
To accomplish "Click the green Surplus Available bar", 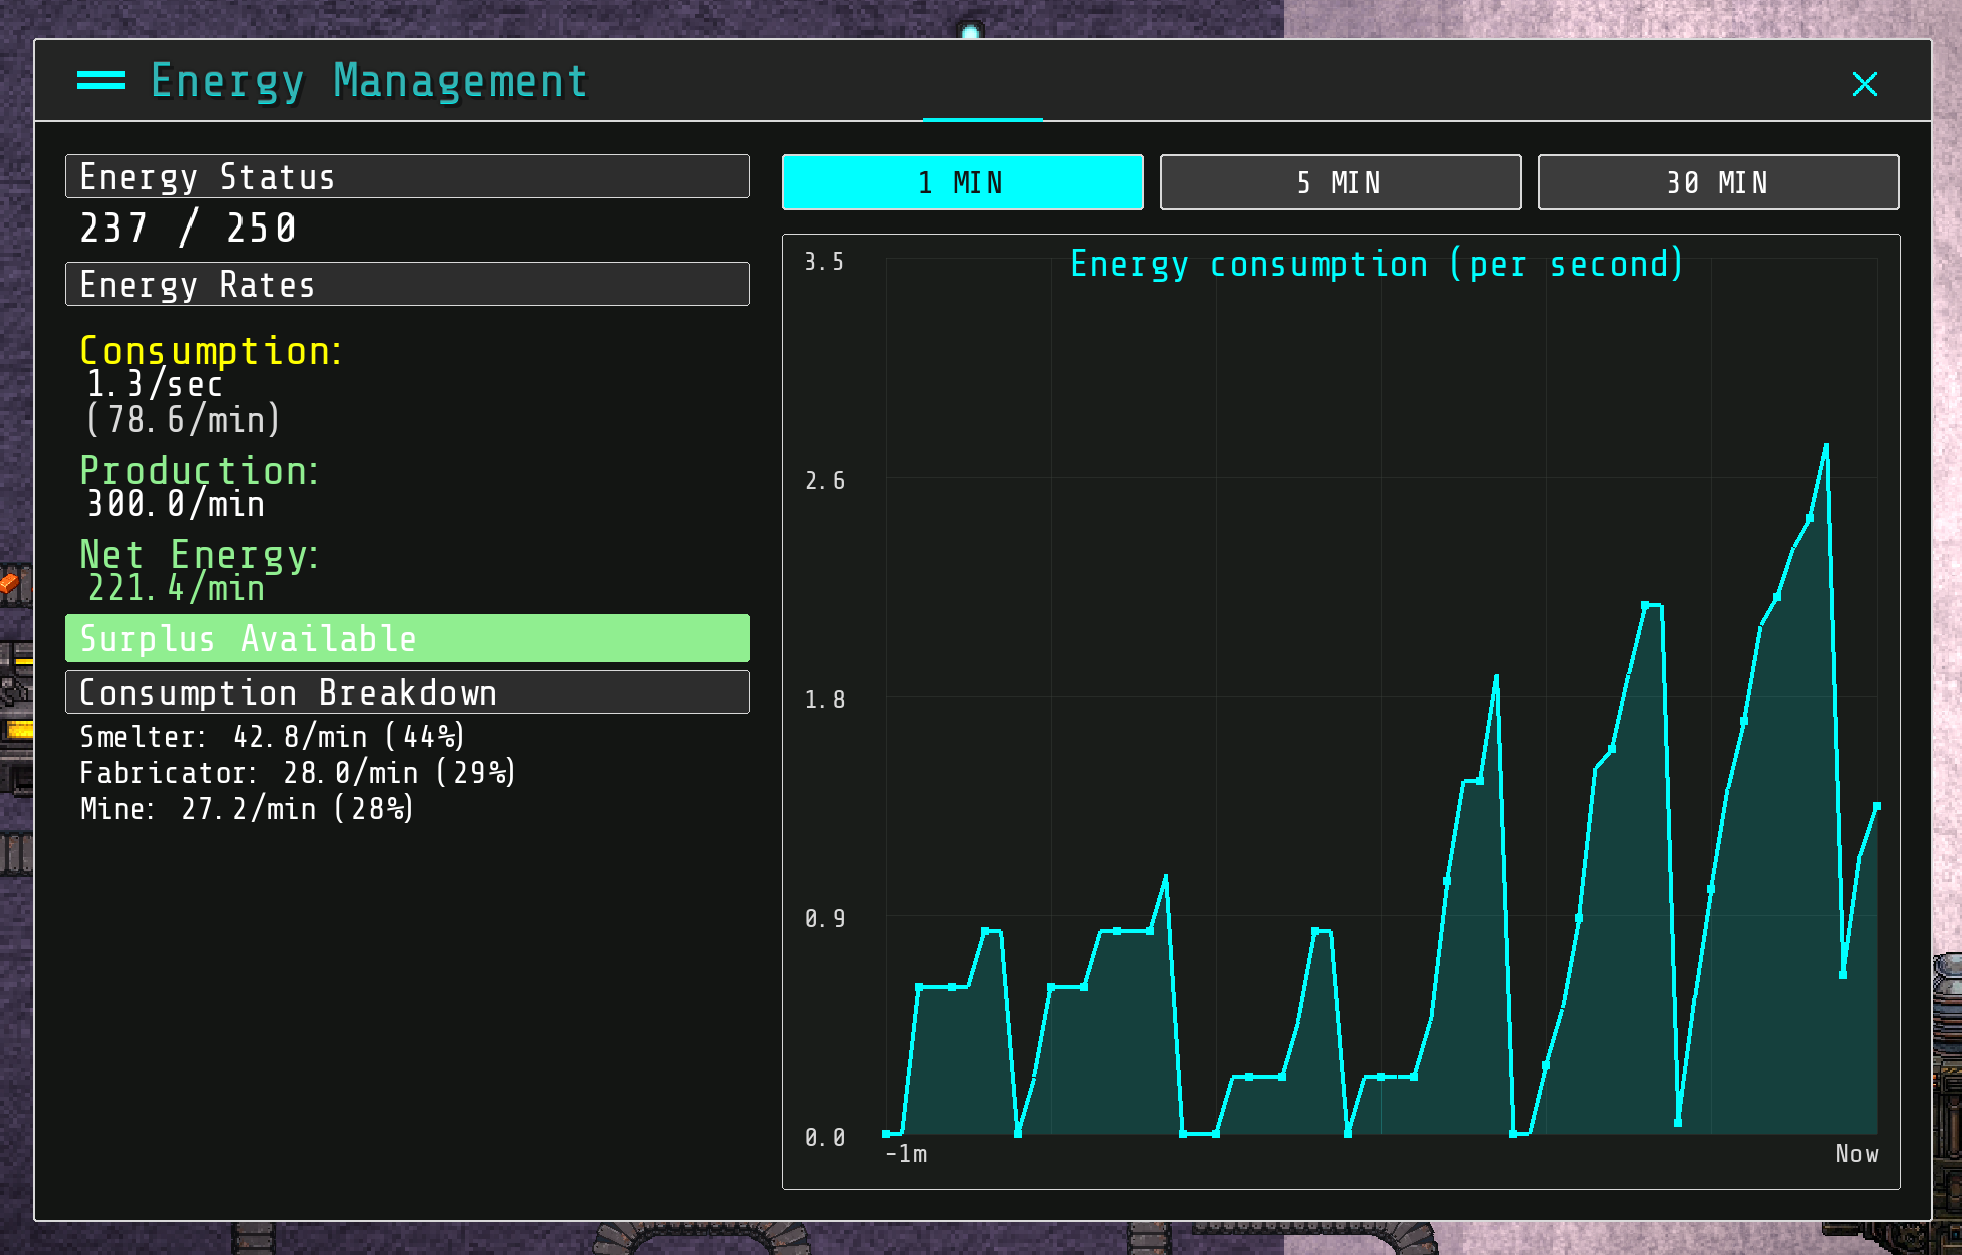I will click(x=407, y=639).
